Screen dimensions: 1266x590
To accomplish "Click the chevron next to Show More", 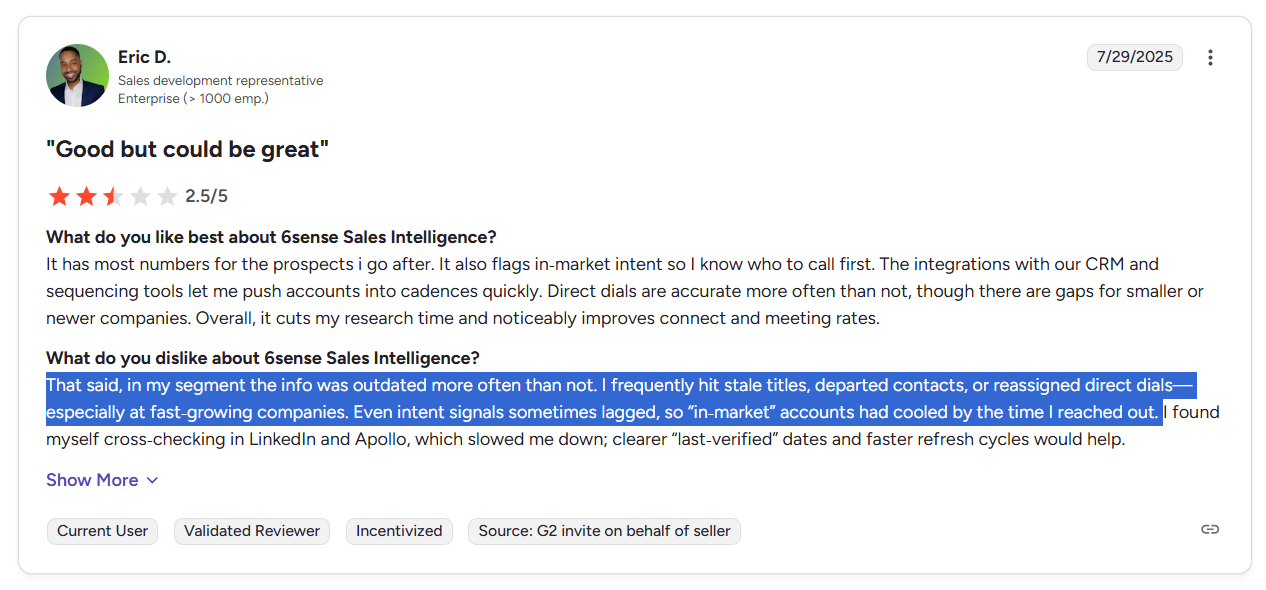I will [x=152, y=480].
